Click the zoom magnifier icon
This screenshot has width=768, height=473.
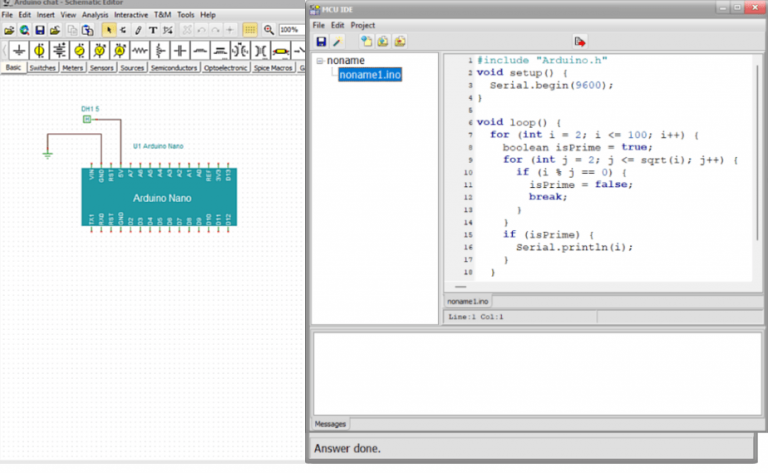coord(268,30)
